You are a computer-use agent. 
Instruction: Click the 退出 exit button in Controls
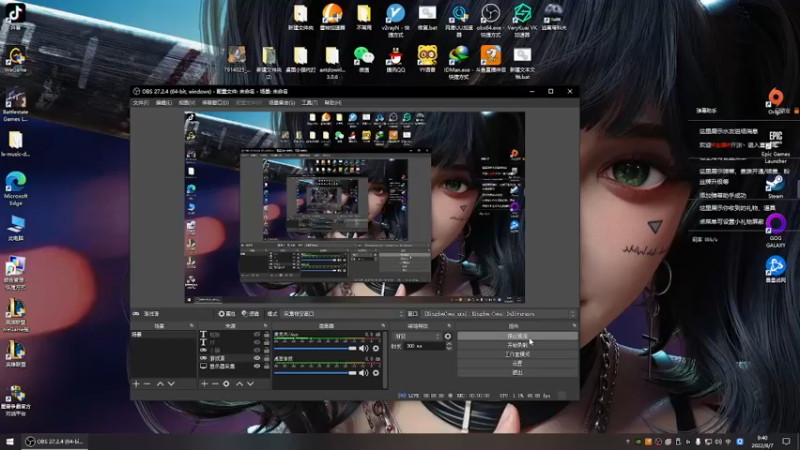(517, 373)
